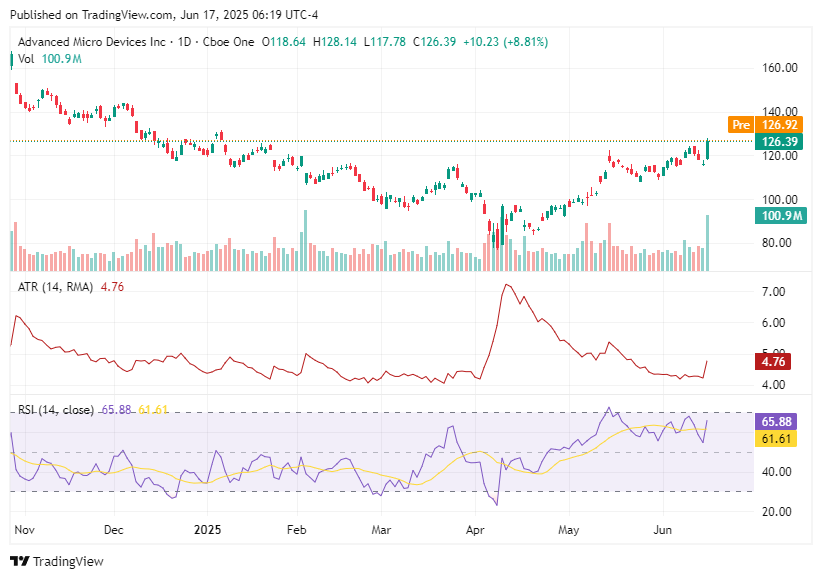Click the 20.00 RSI axis label
Image resolution: width=822 pixels, height=579 pixels.
776,512
